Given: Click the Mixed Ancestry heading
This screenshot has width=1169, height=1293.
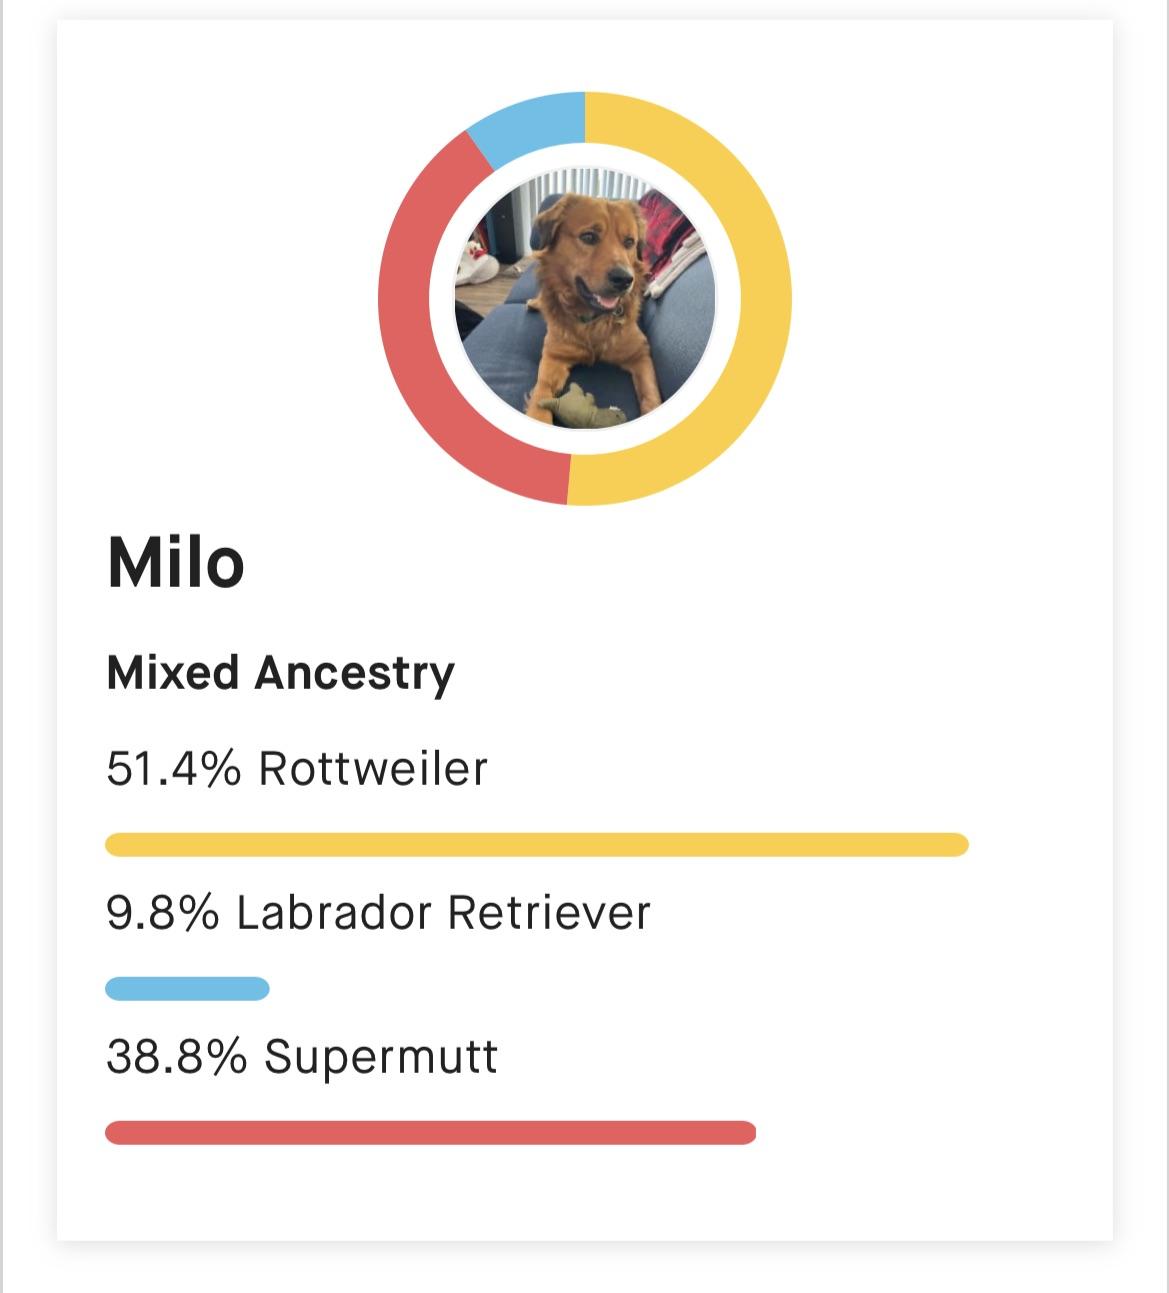Looking at the screenshot, I should [280, 673].
